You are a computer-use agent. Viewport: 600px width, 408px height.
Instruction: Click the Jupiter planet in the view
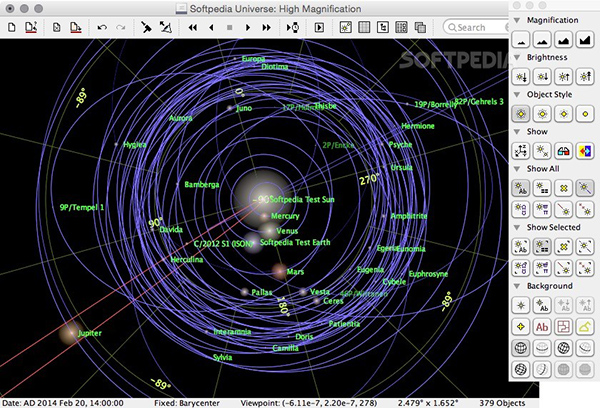point(70,332)
